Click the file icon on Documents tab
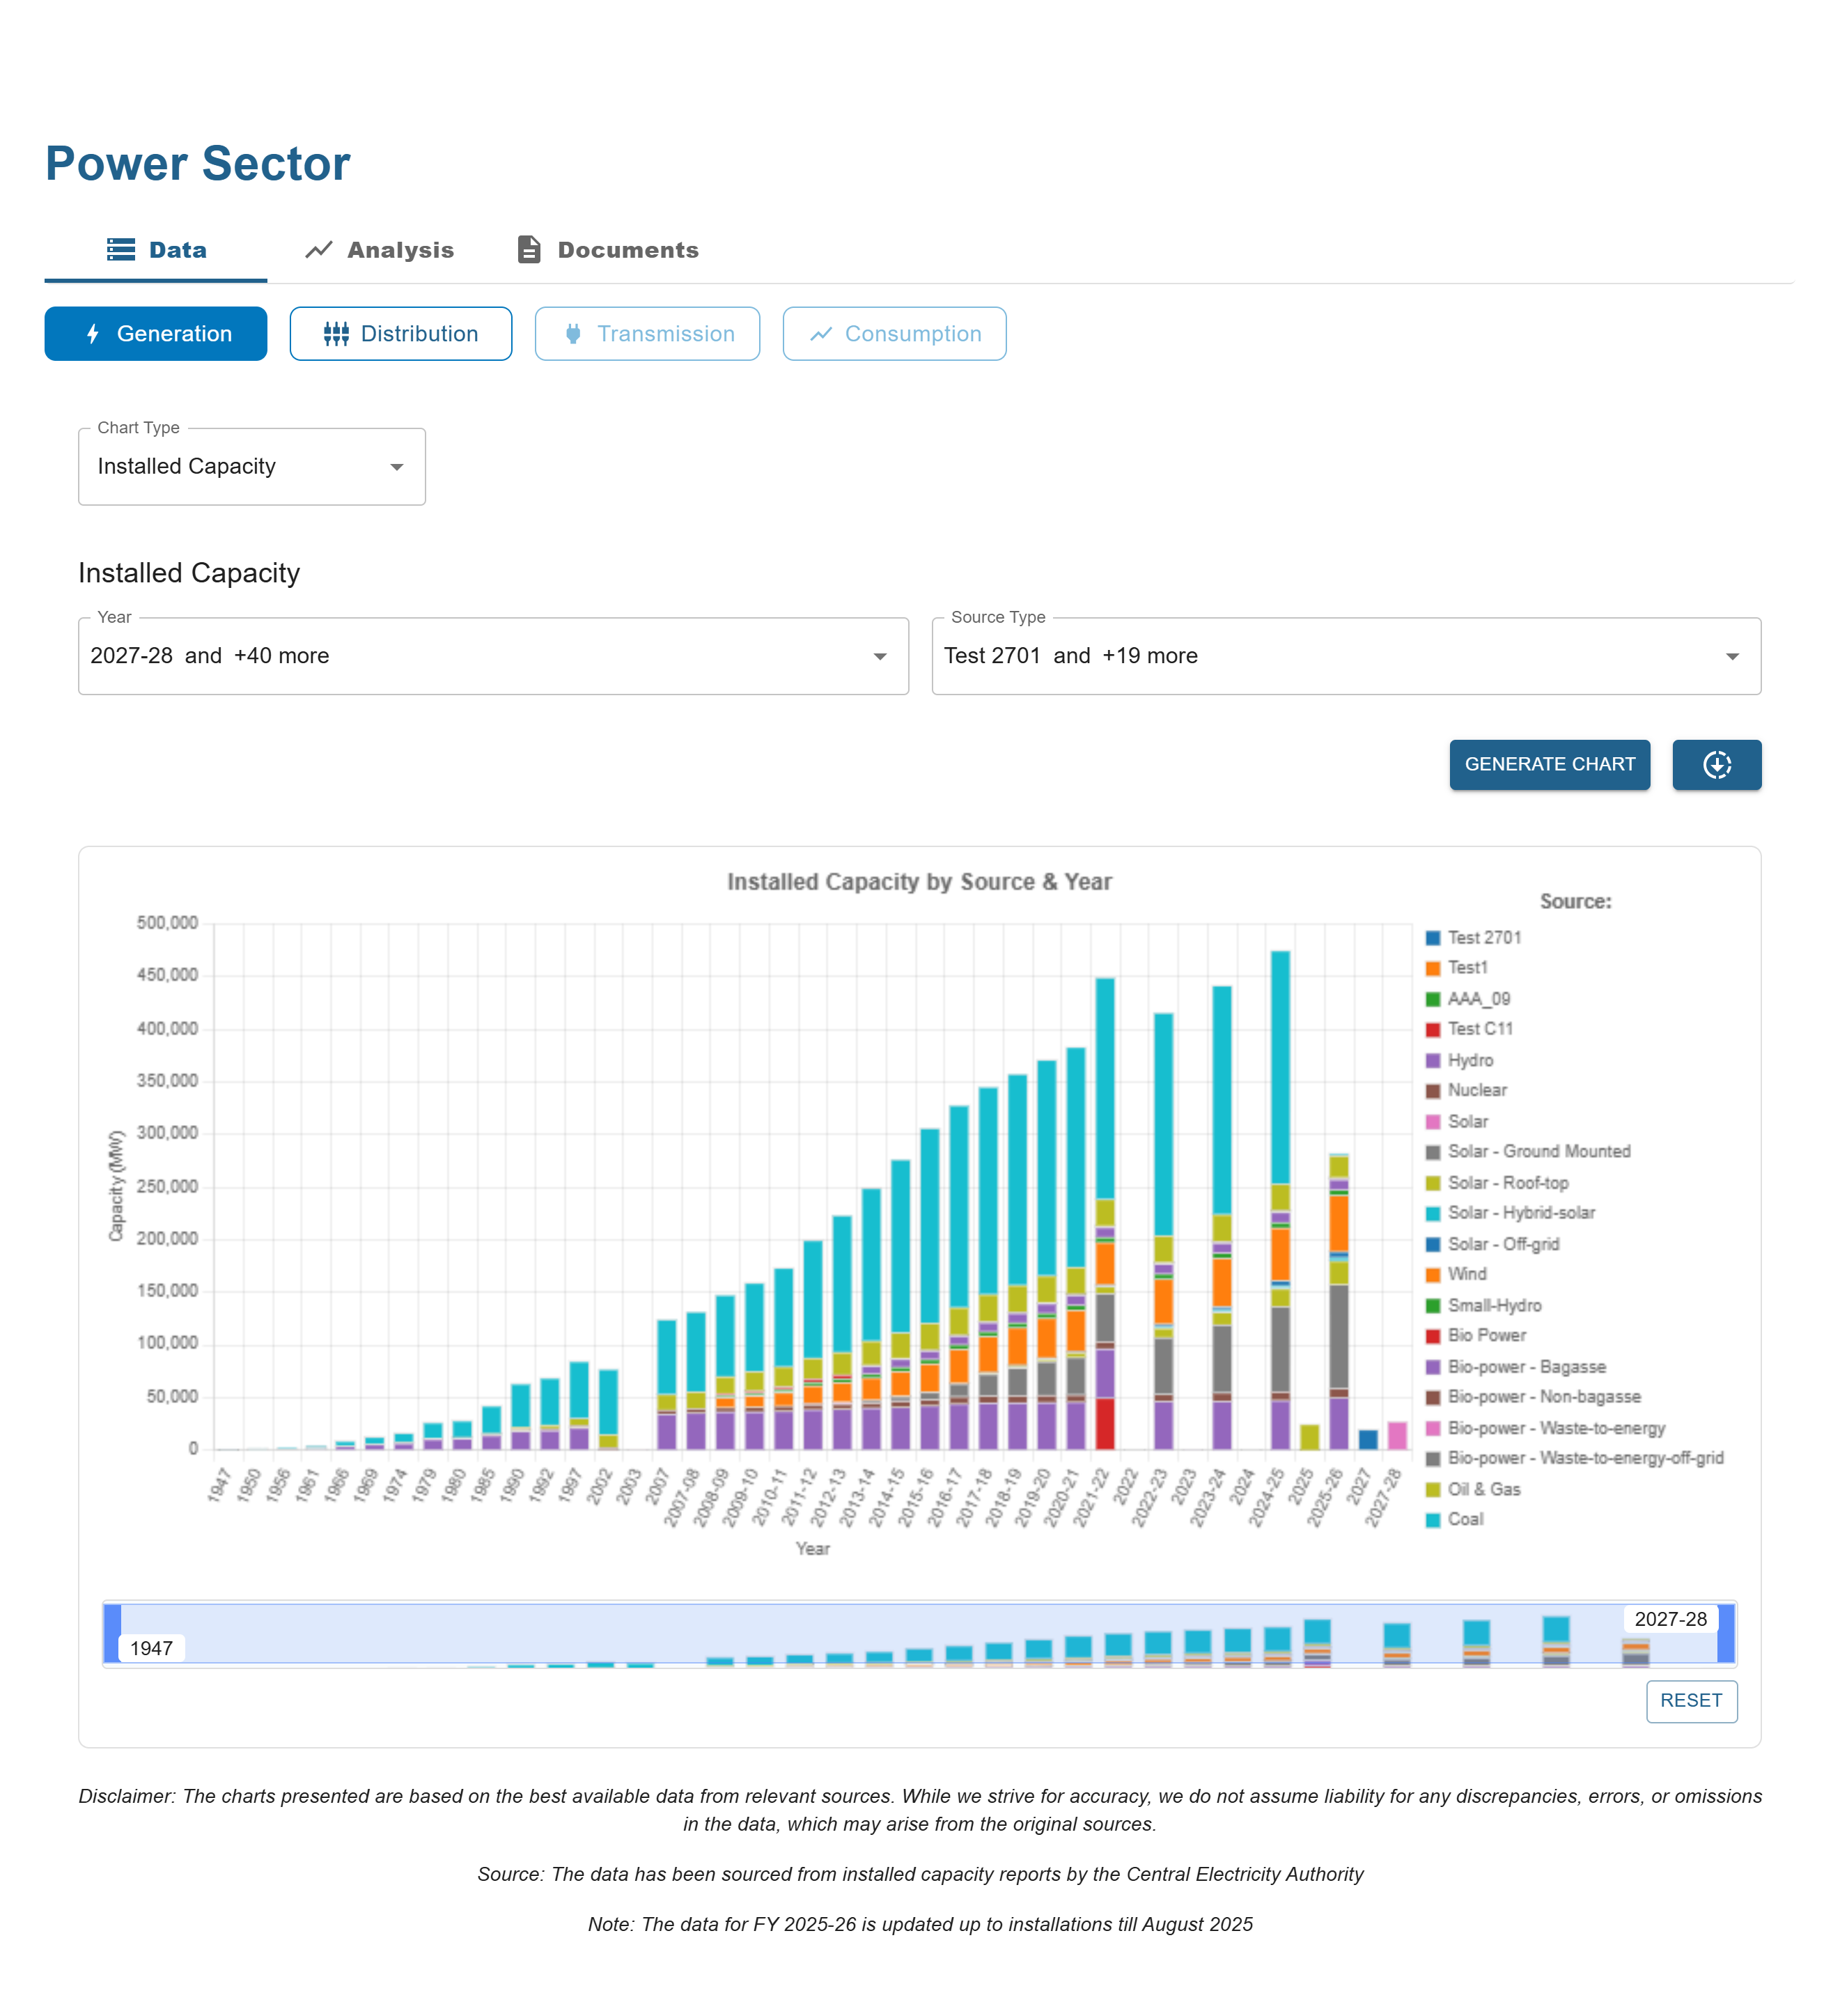 (529, 250)
